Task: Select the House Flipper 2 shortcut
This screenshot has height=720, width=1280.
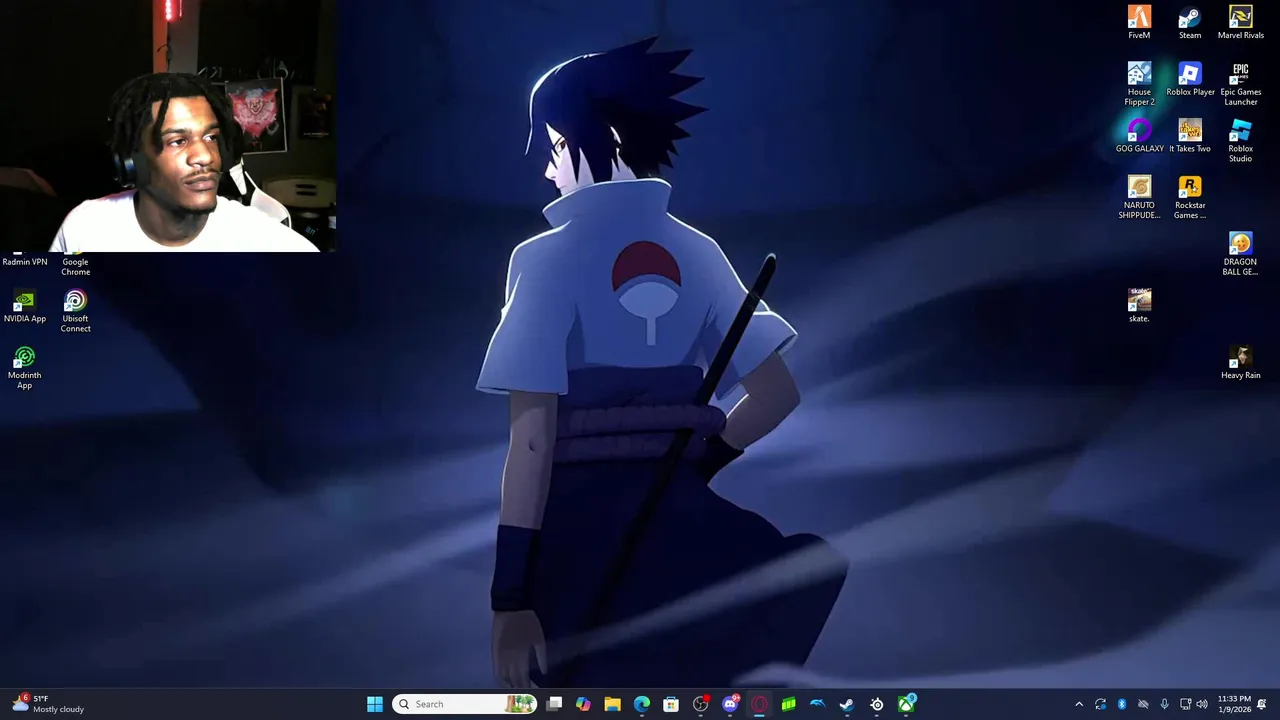Action: pyautogui.click(x=1139, y=84)
